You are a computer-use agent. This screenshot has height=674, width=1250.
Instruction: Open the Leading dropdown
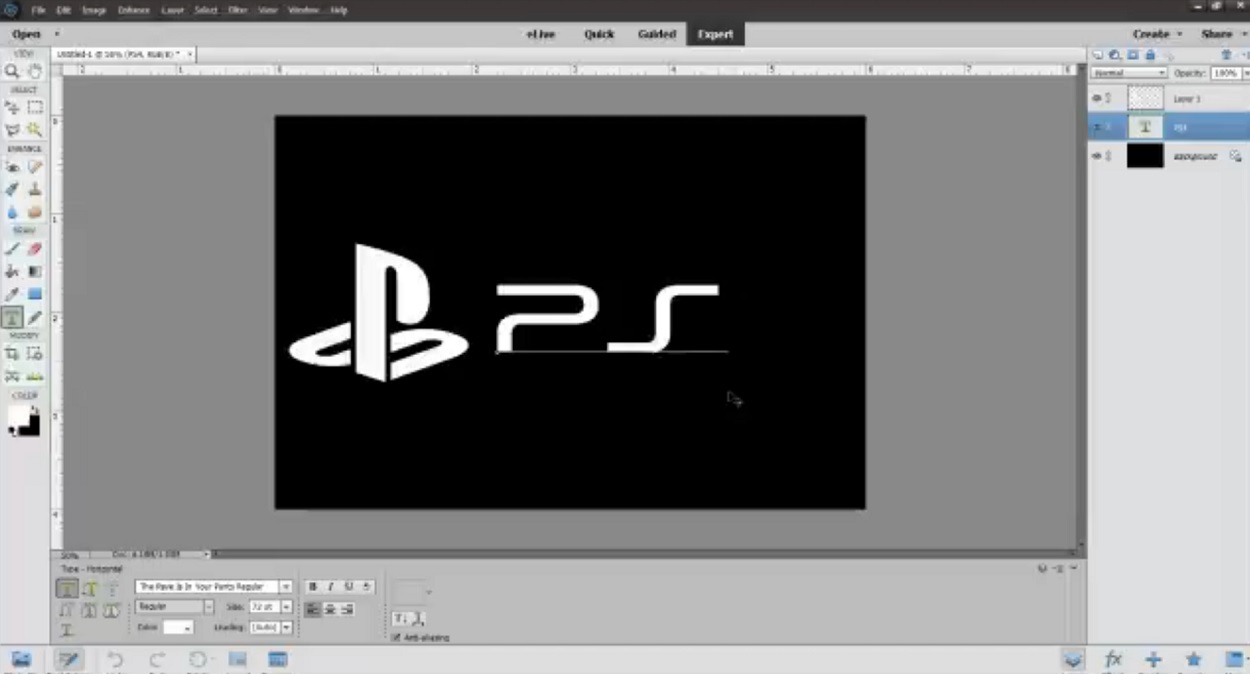point(287,627)
